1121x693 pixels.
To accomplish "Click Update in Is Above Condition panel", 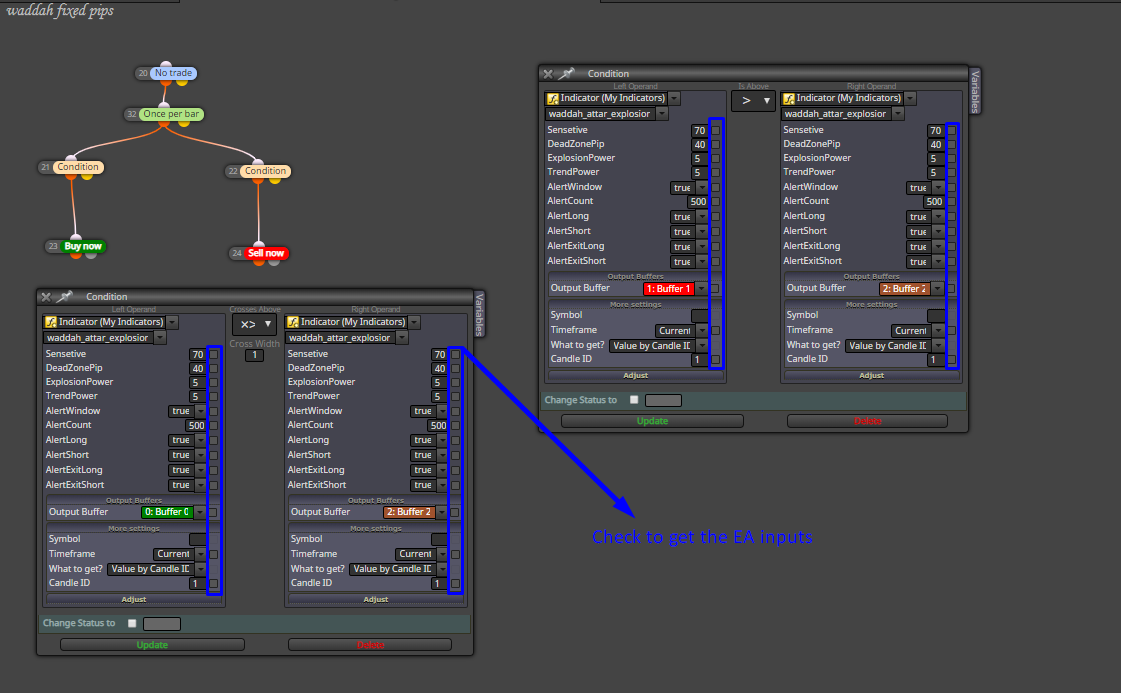I will (652, 421).
